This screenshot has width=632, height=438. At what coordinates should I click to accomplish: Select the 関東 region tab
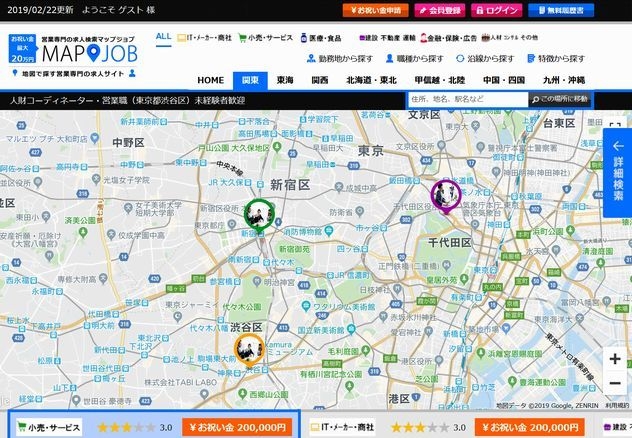(250, 80)
